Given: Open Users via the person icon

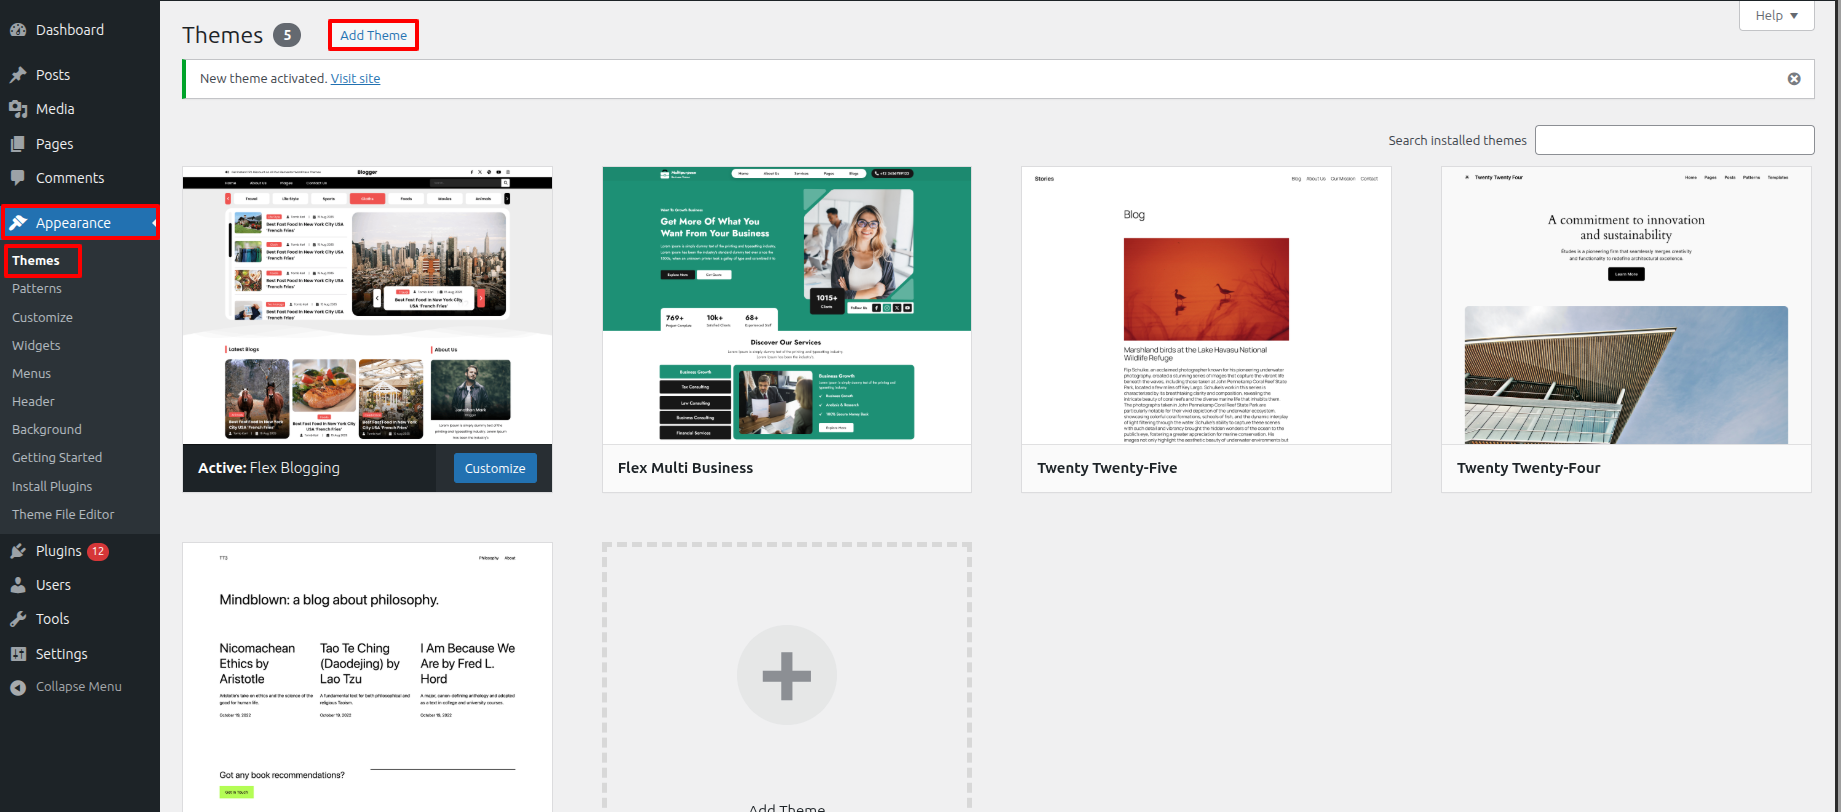Looking at the screenshot, I should (x=18, y=585).
